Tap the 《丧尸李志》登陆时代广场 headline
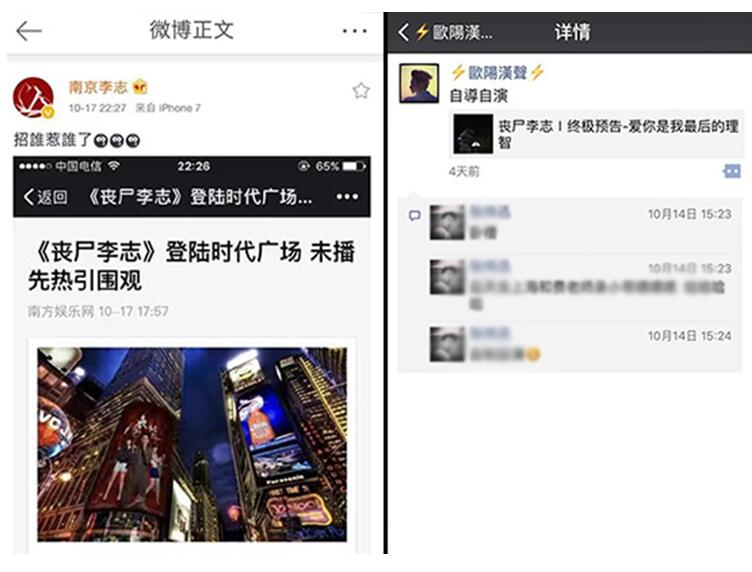Screen dimensions: 752x572 (192, 266)
